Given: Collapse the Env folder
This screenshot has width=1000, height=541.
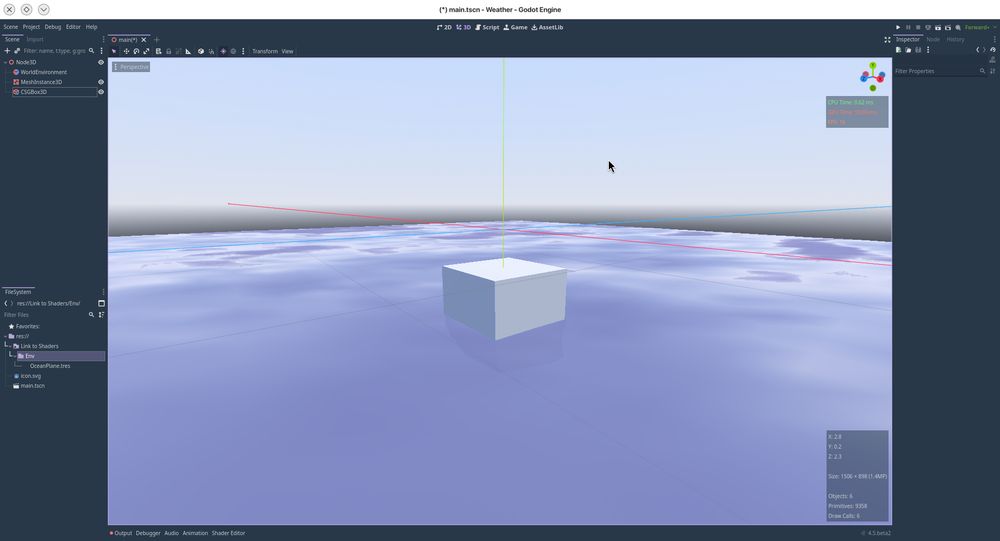Looking at the screenshot, I should (x=15, y=356).
